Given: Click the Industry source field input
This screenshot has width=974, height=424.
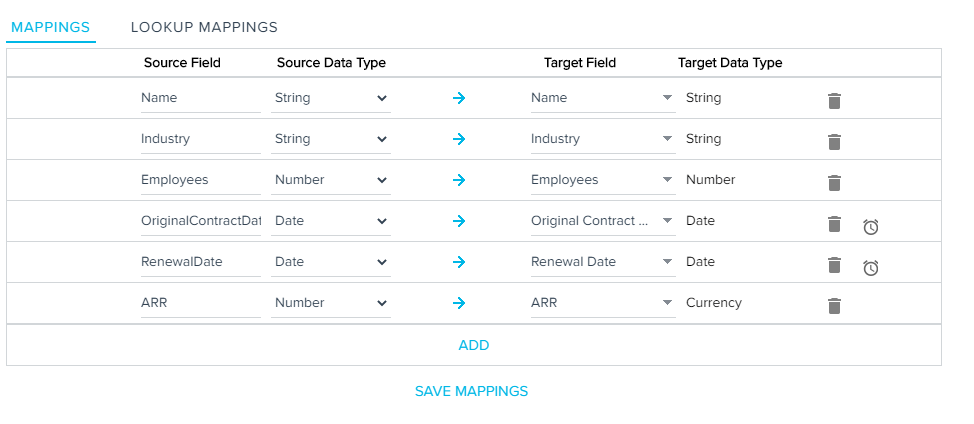Looking at the screenshot, I should coord(200,139).
